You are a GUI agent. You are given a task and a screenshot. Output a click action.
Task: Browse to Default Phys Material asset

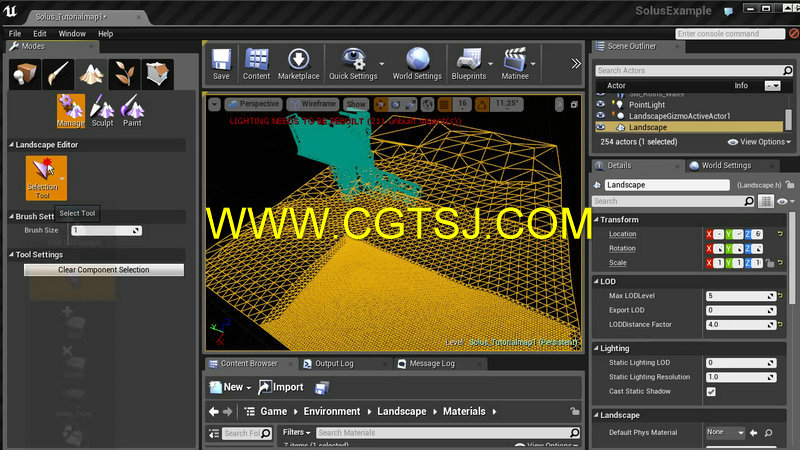(768, 433)
